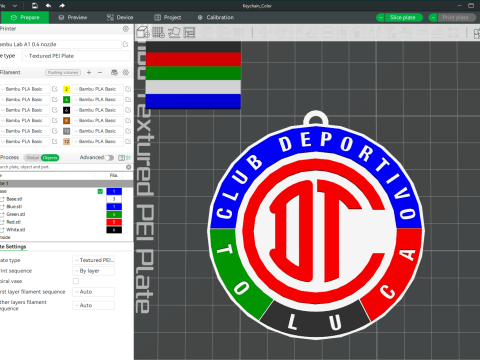Click the search settings gear icon
Viewport: 480px width, 360px height.
point(129,167)
